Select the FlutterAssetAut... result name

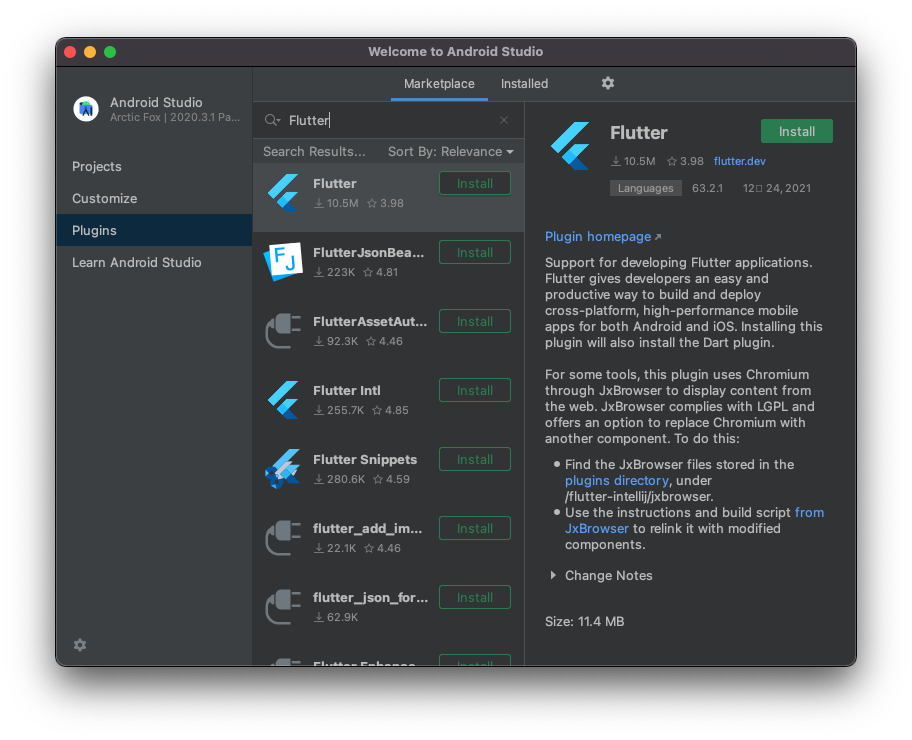[370, 322]
